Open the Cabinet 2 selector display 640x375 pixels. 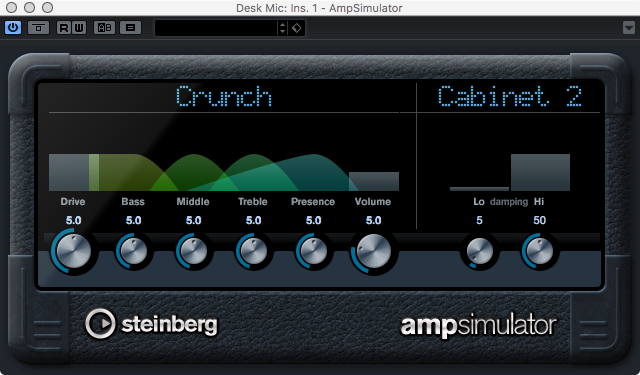(x=509, y=97)
